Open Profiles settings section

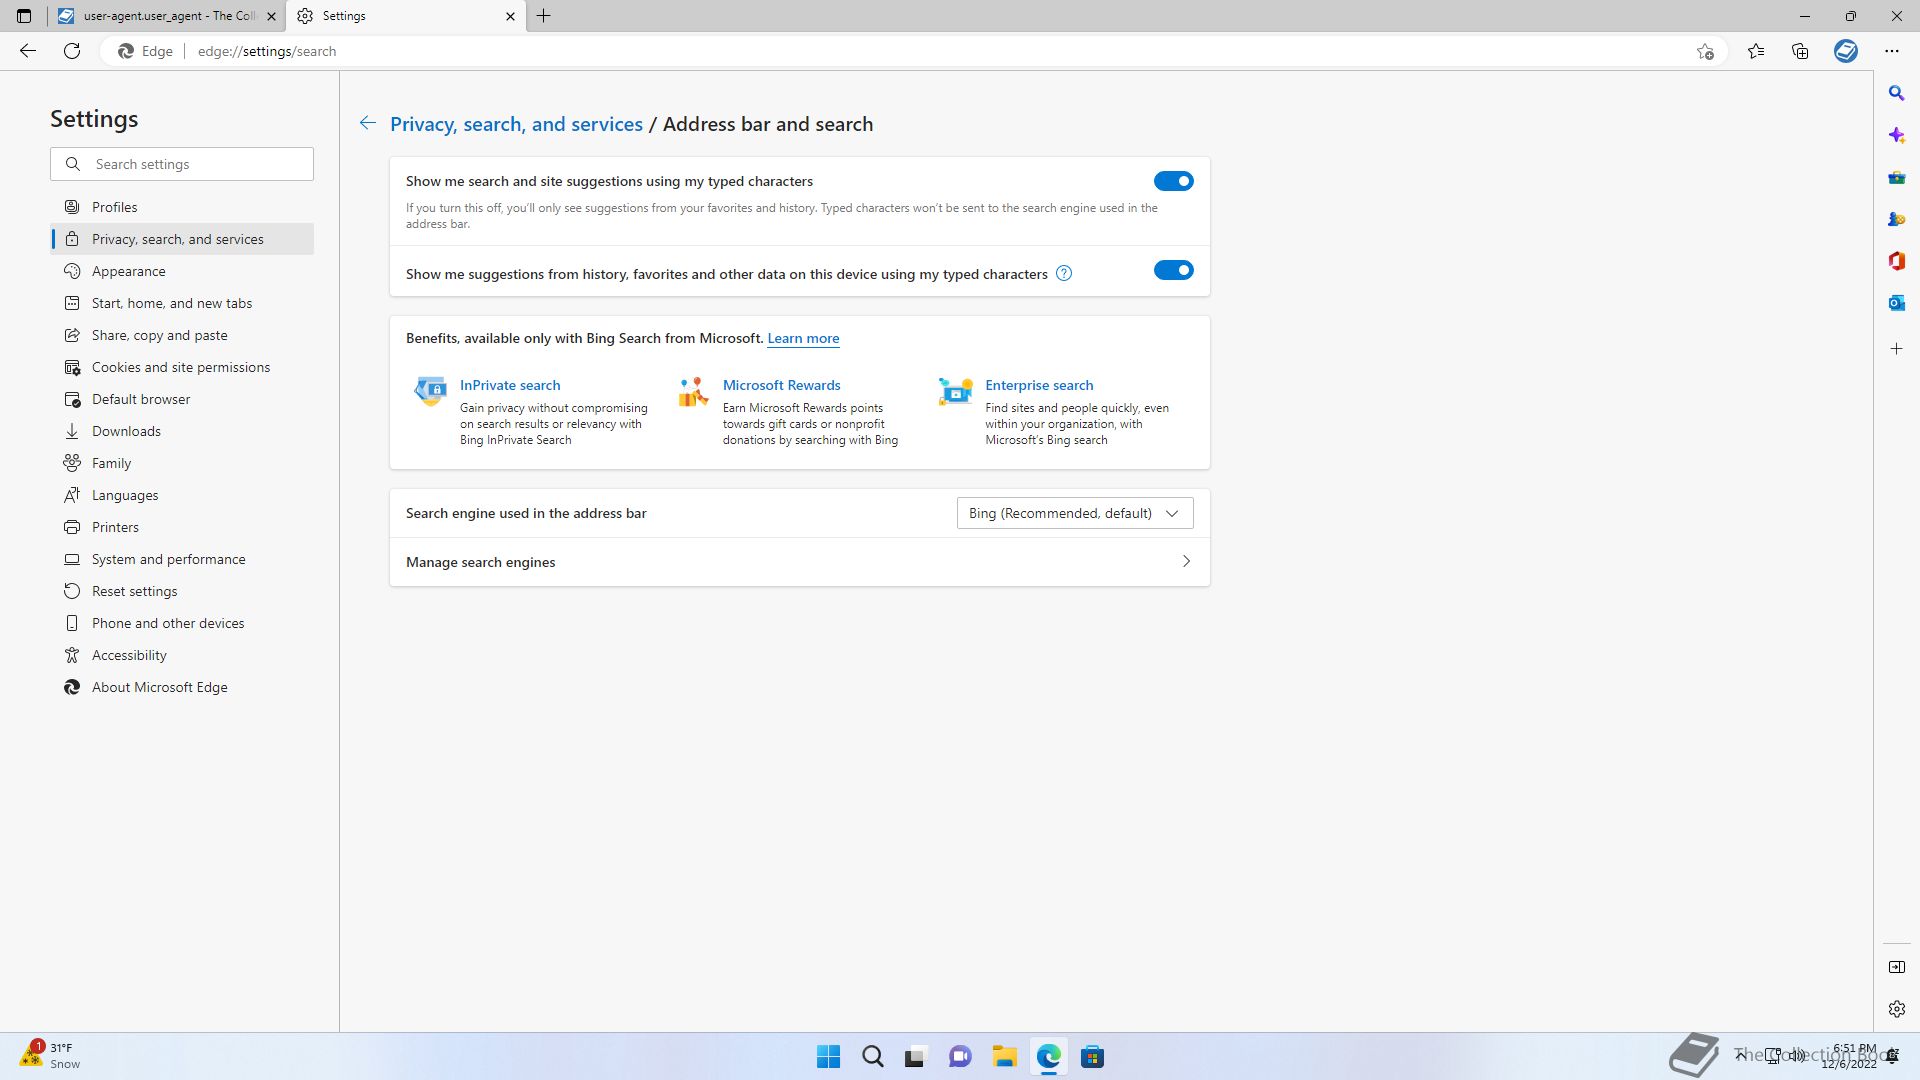click(182, 207)
